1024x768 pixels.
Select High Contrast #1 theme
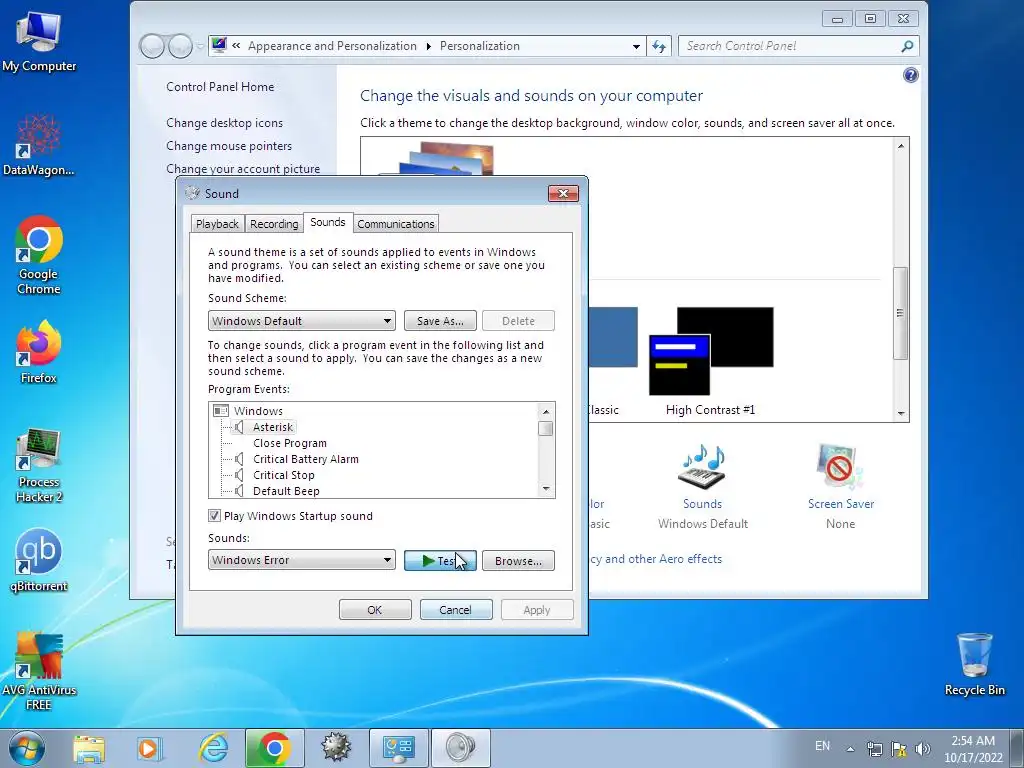coord(711,361)
